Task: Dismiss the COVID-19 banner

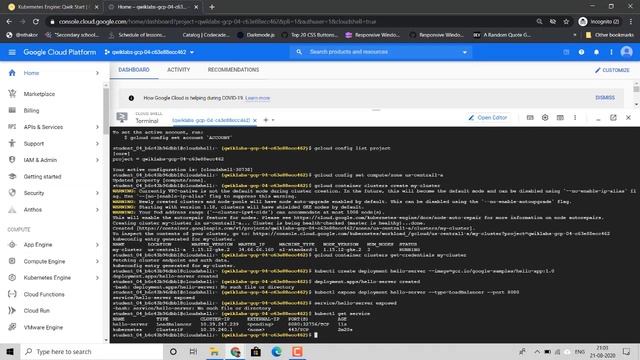Action: point(605,98)
